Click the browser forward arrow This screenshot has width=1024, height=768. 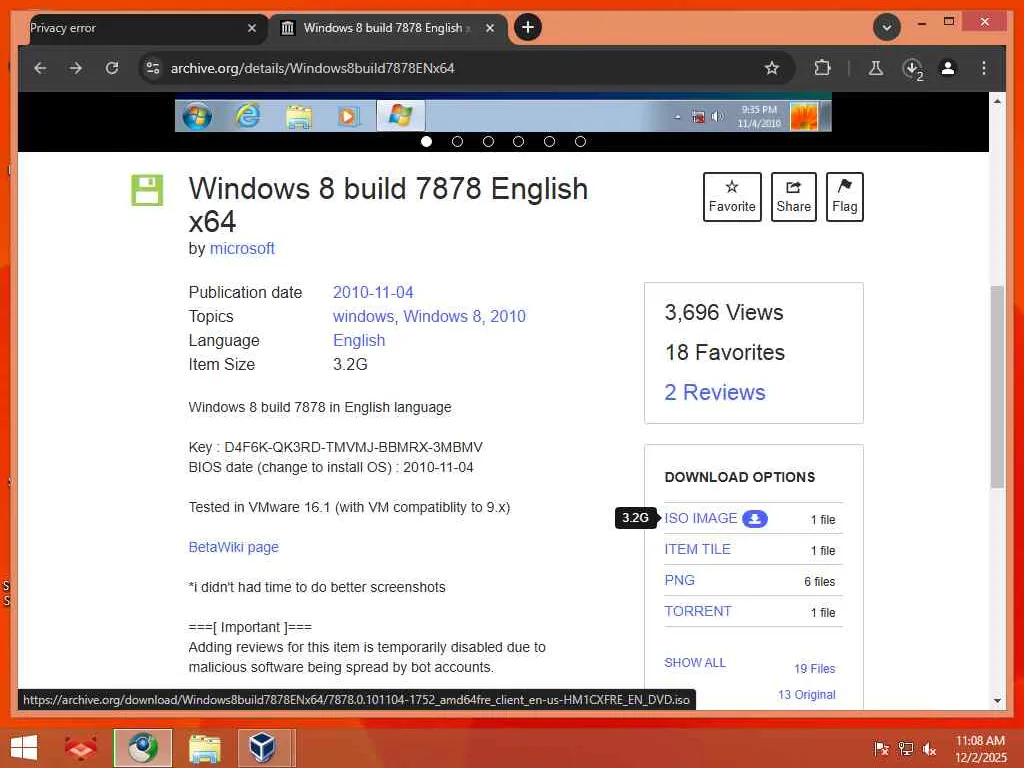(x=76, y=68)
